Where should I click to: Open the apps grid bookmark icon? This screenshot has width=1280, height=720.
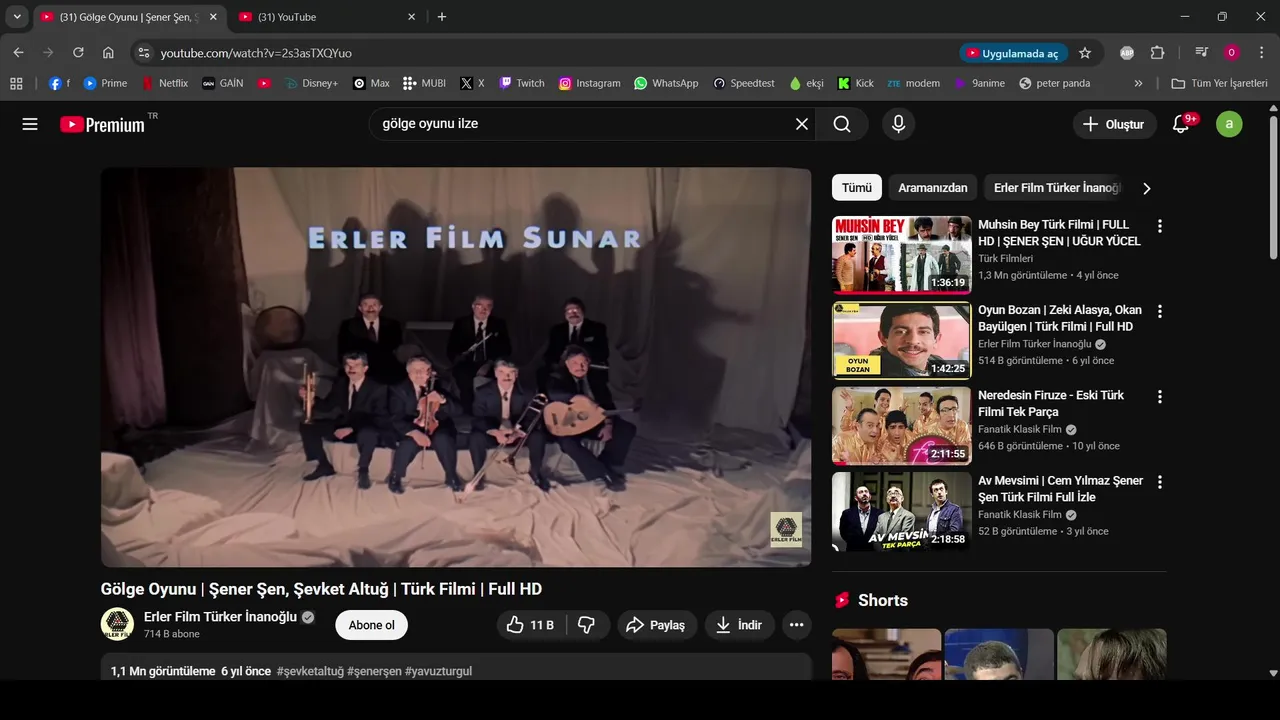pyautogui.click(x=16, y=83)
